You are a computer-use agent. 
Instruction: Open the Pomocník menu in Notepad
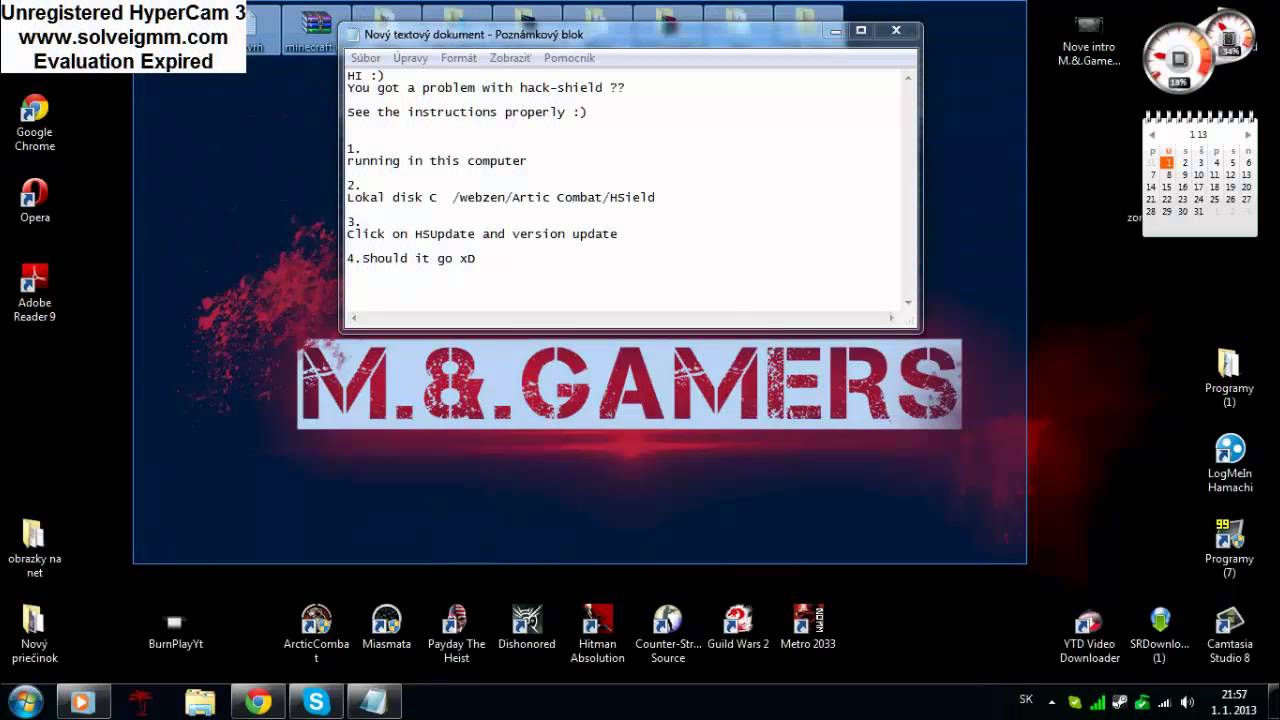pyautogui.click(x=569, y=58)
